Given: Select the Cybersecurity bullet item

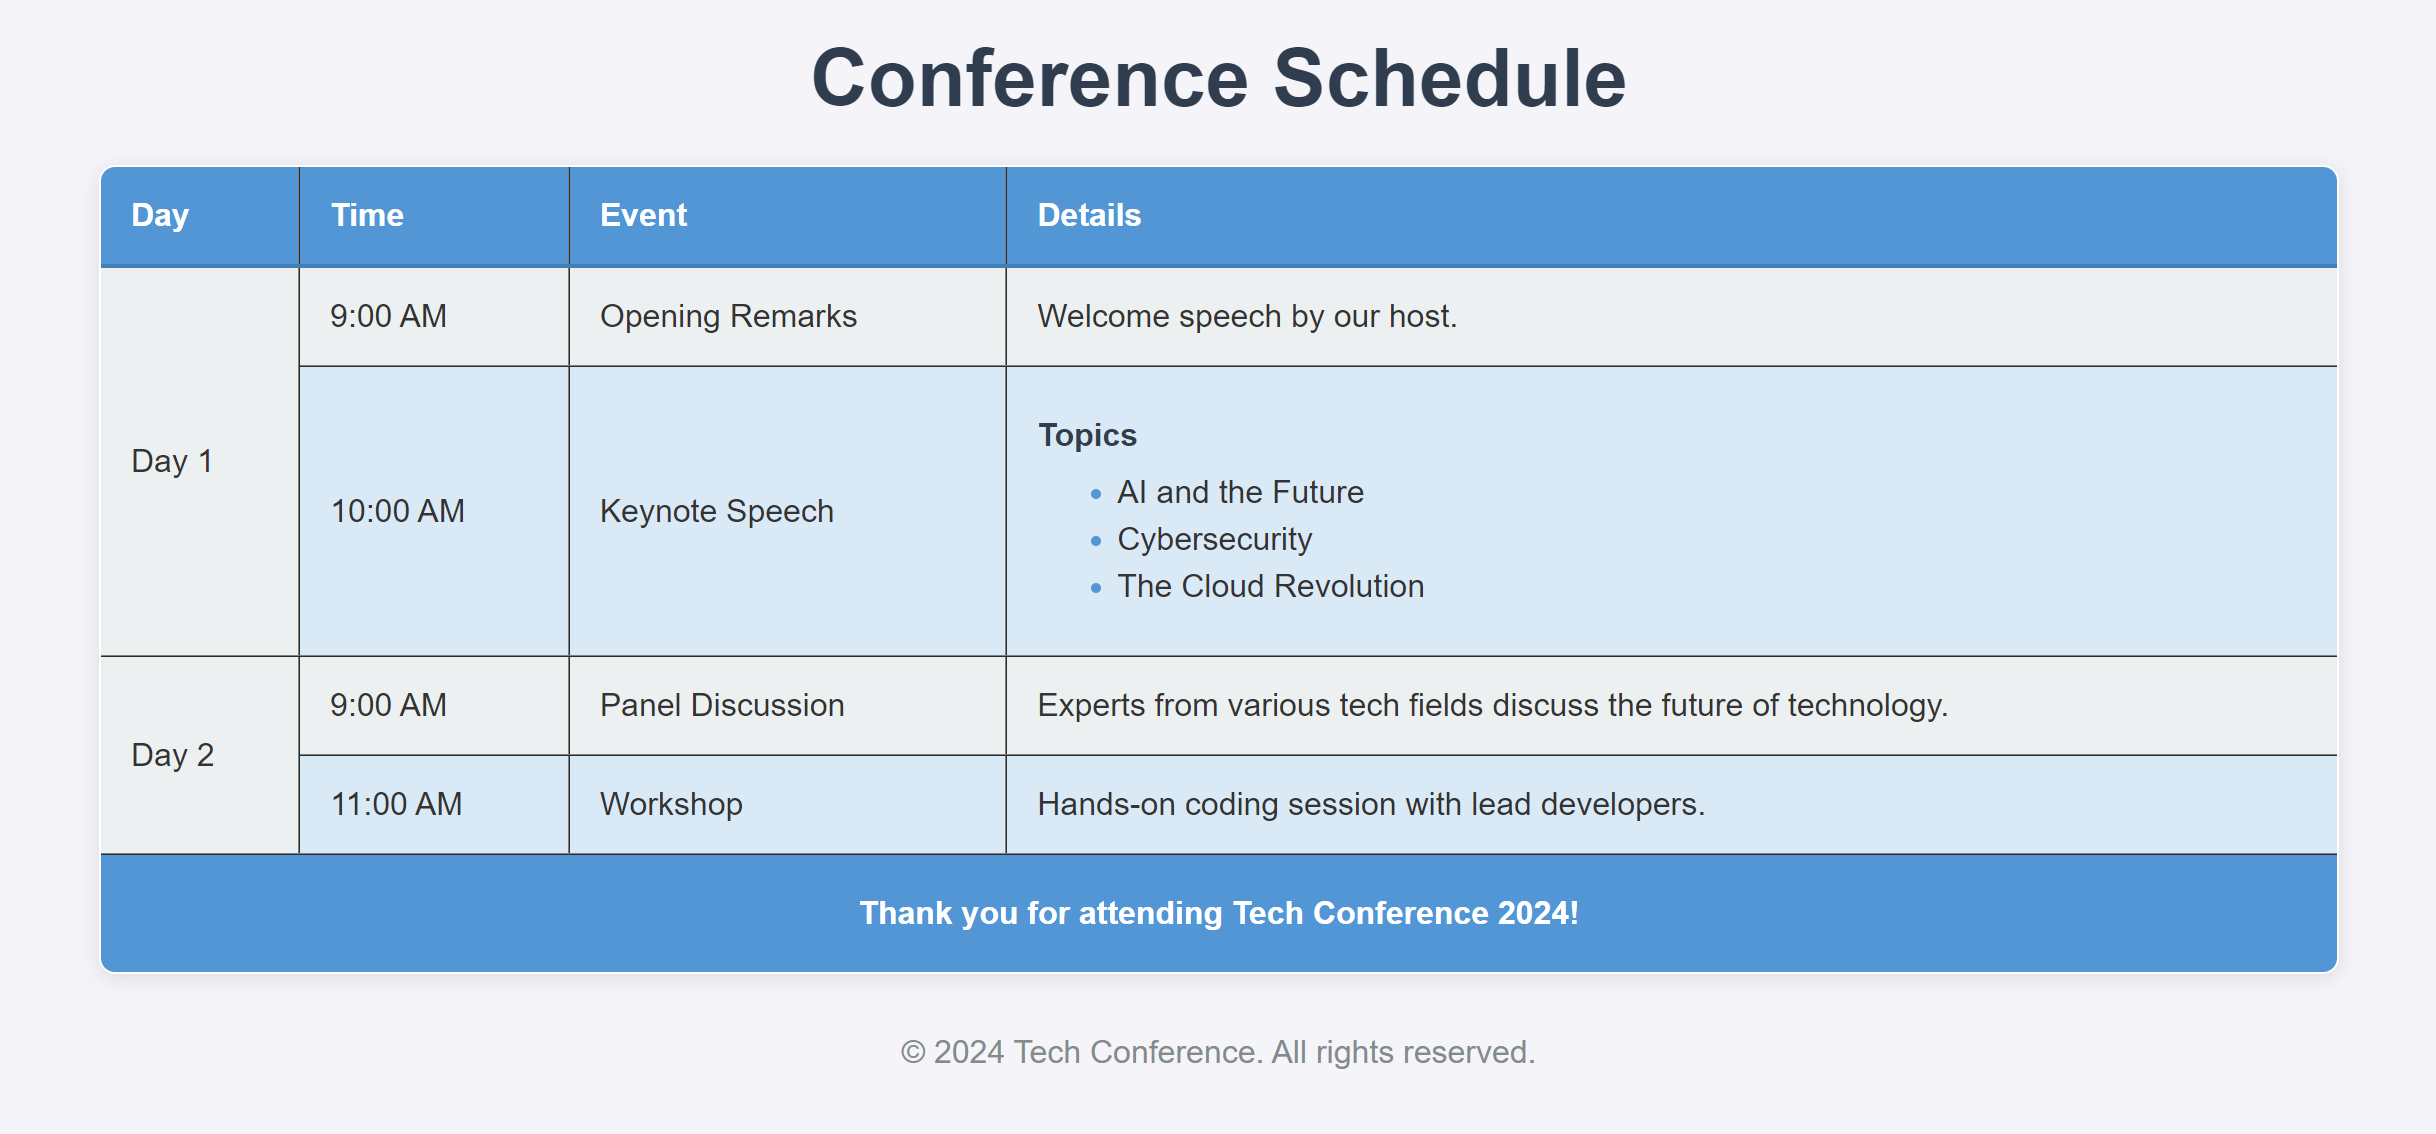Looking at the screenshot, I should [1214, 539].
